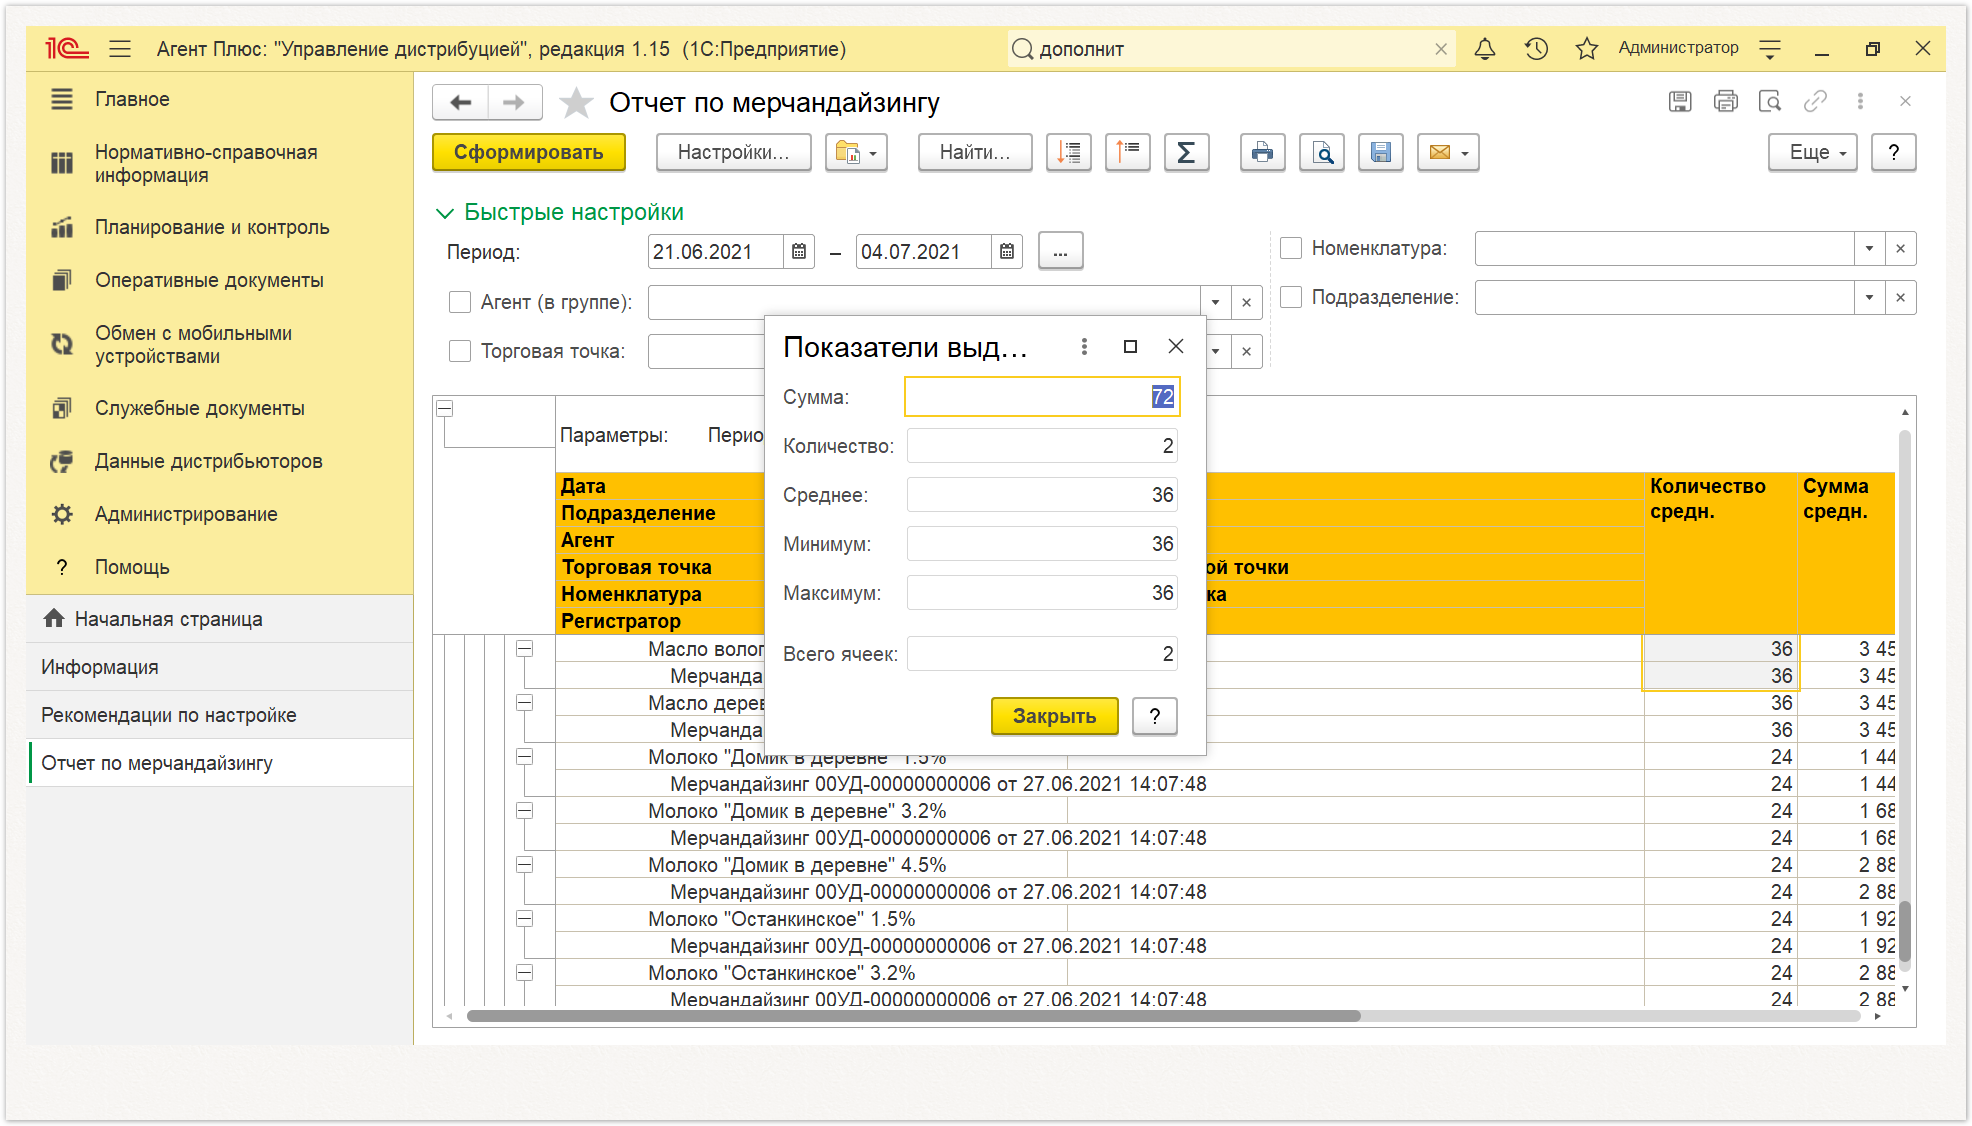Print the report with the printer icon
The height and width of the screenshot is (1126, 1972).
point(1262,153)
